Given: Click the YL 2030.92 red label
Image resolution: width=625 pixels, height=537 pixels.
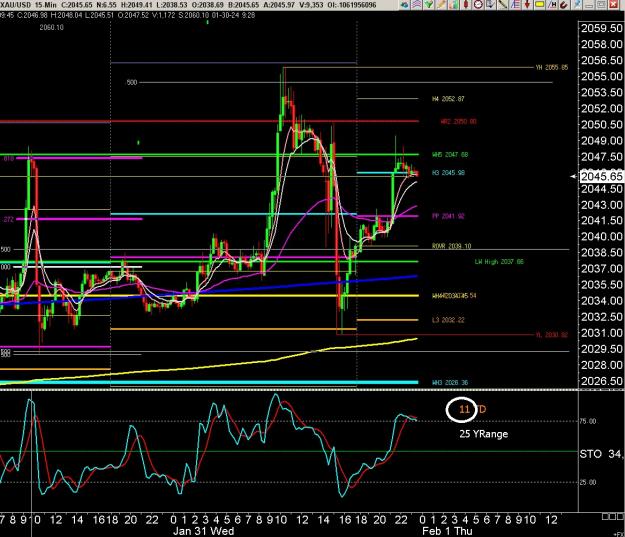Looking at the screenshot, I should click(552, 334).
